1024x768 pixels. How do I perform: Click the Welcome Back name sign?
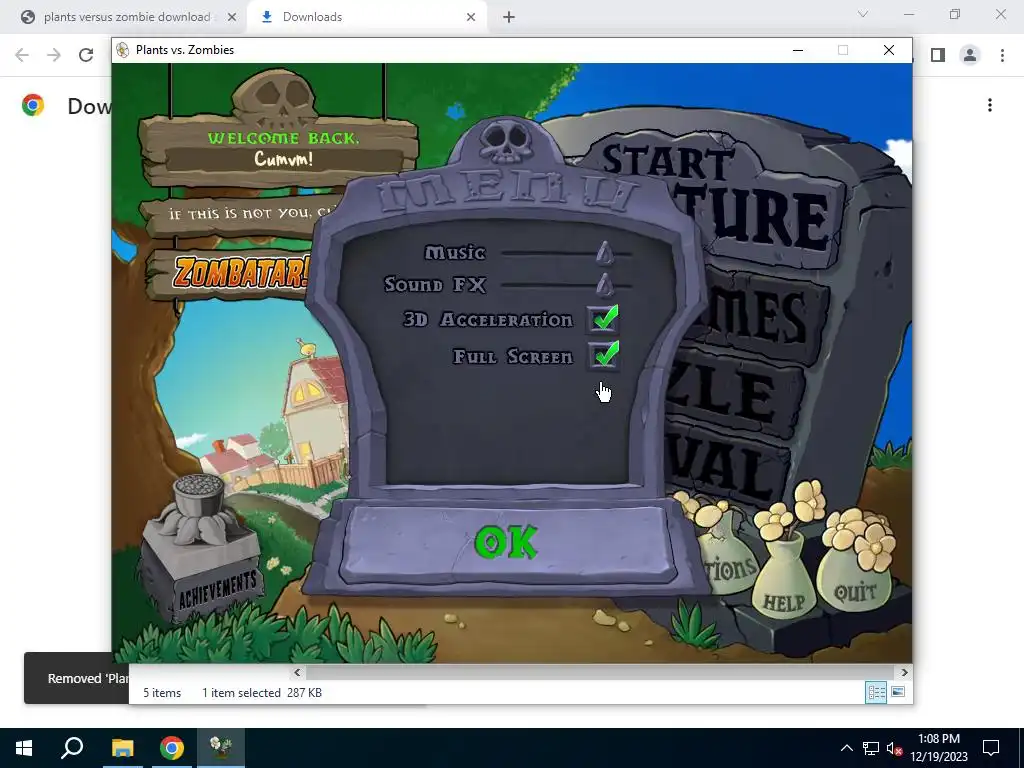pos(278,150)
